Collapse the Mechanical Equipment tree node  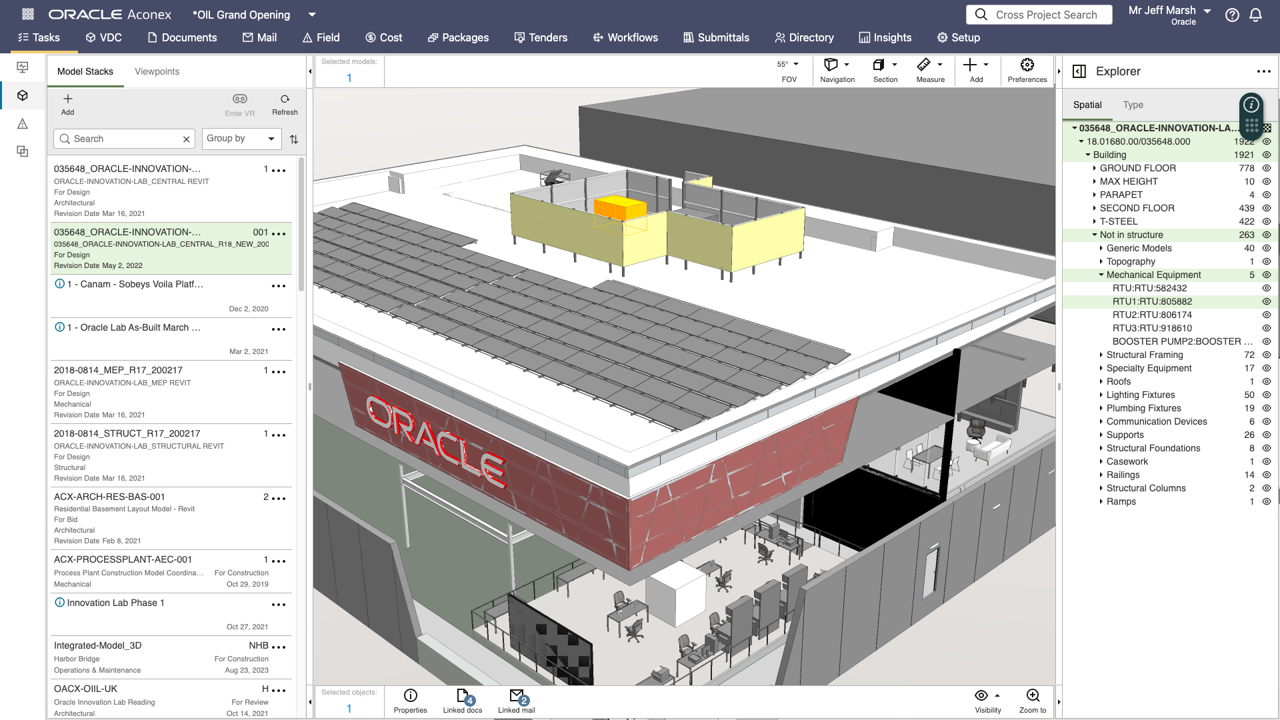1099,274
